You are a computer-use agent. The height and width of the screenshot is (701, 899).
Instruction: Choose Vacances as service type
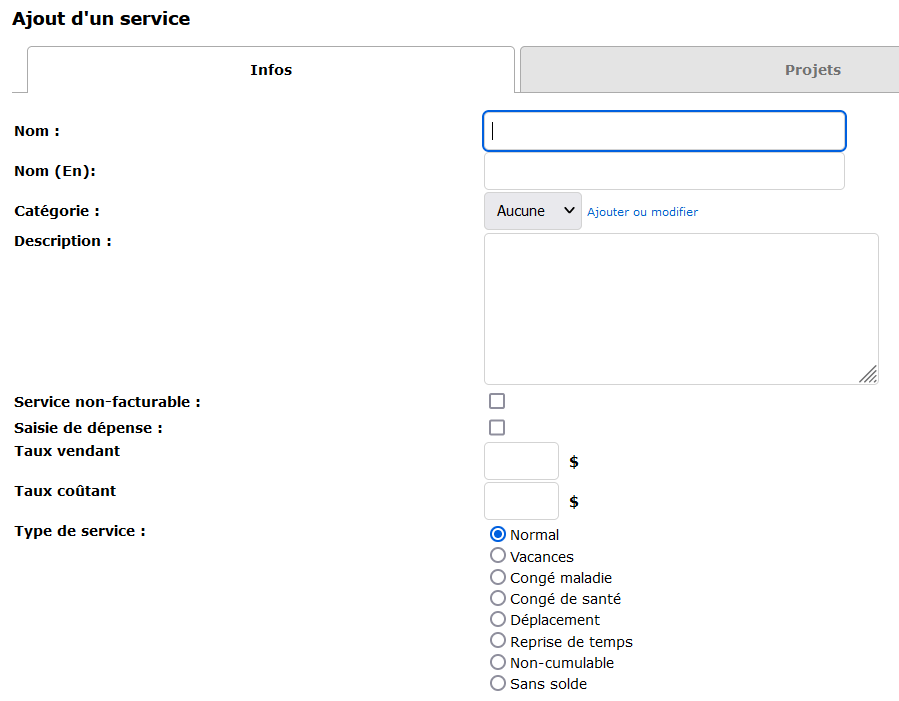point(498,556)
